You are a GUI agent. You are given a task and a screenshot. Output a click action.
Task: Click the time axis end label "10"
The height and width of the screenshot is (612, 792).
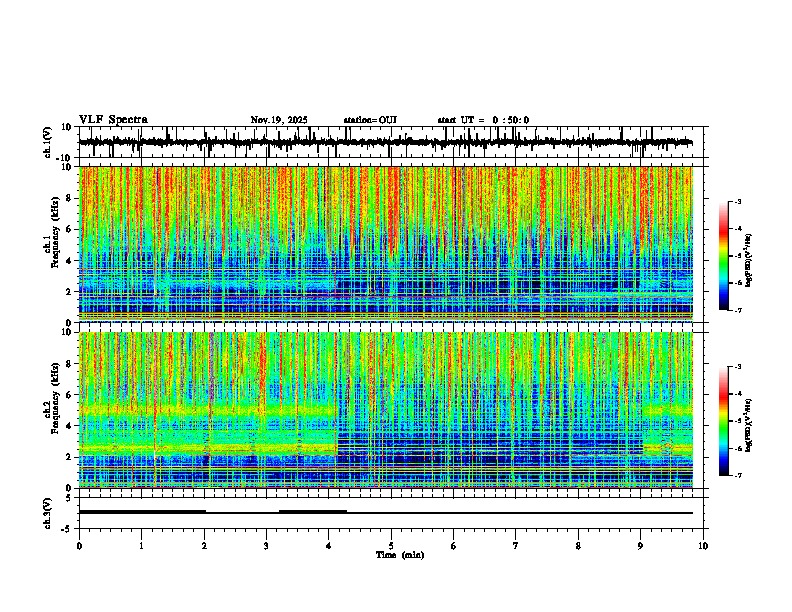click(703, 546)
